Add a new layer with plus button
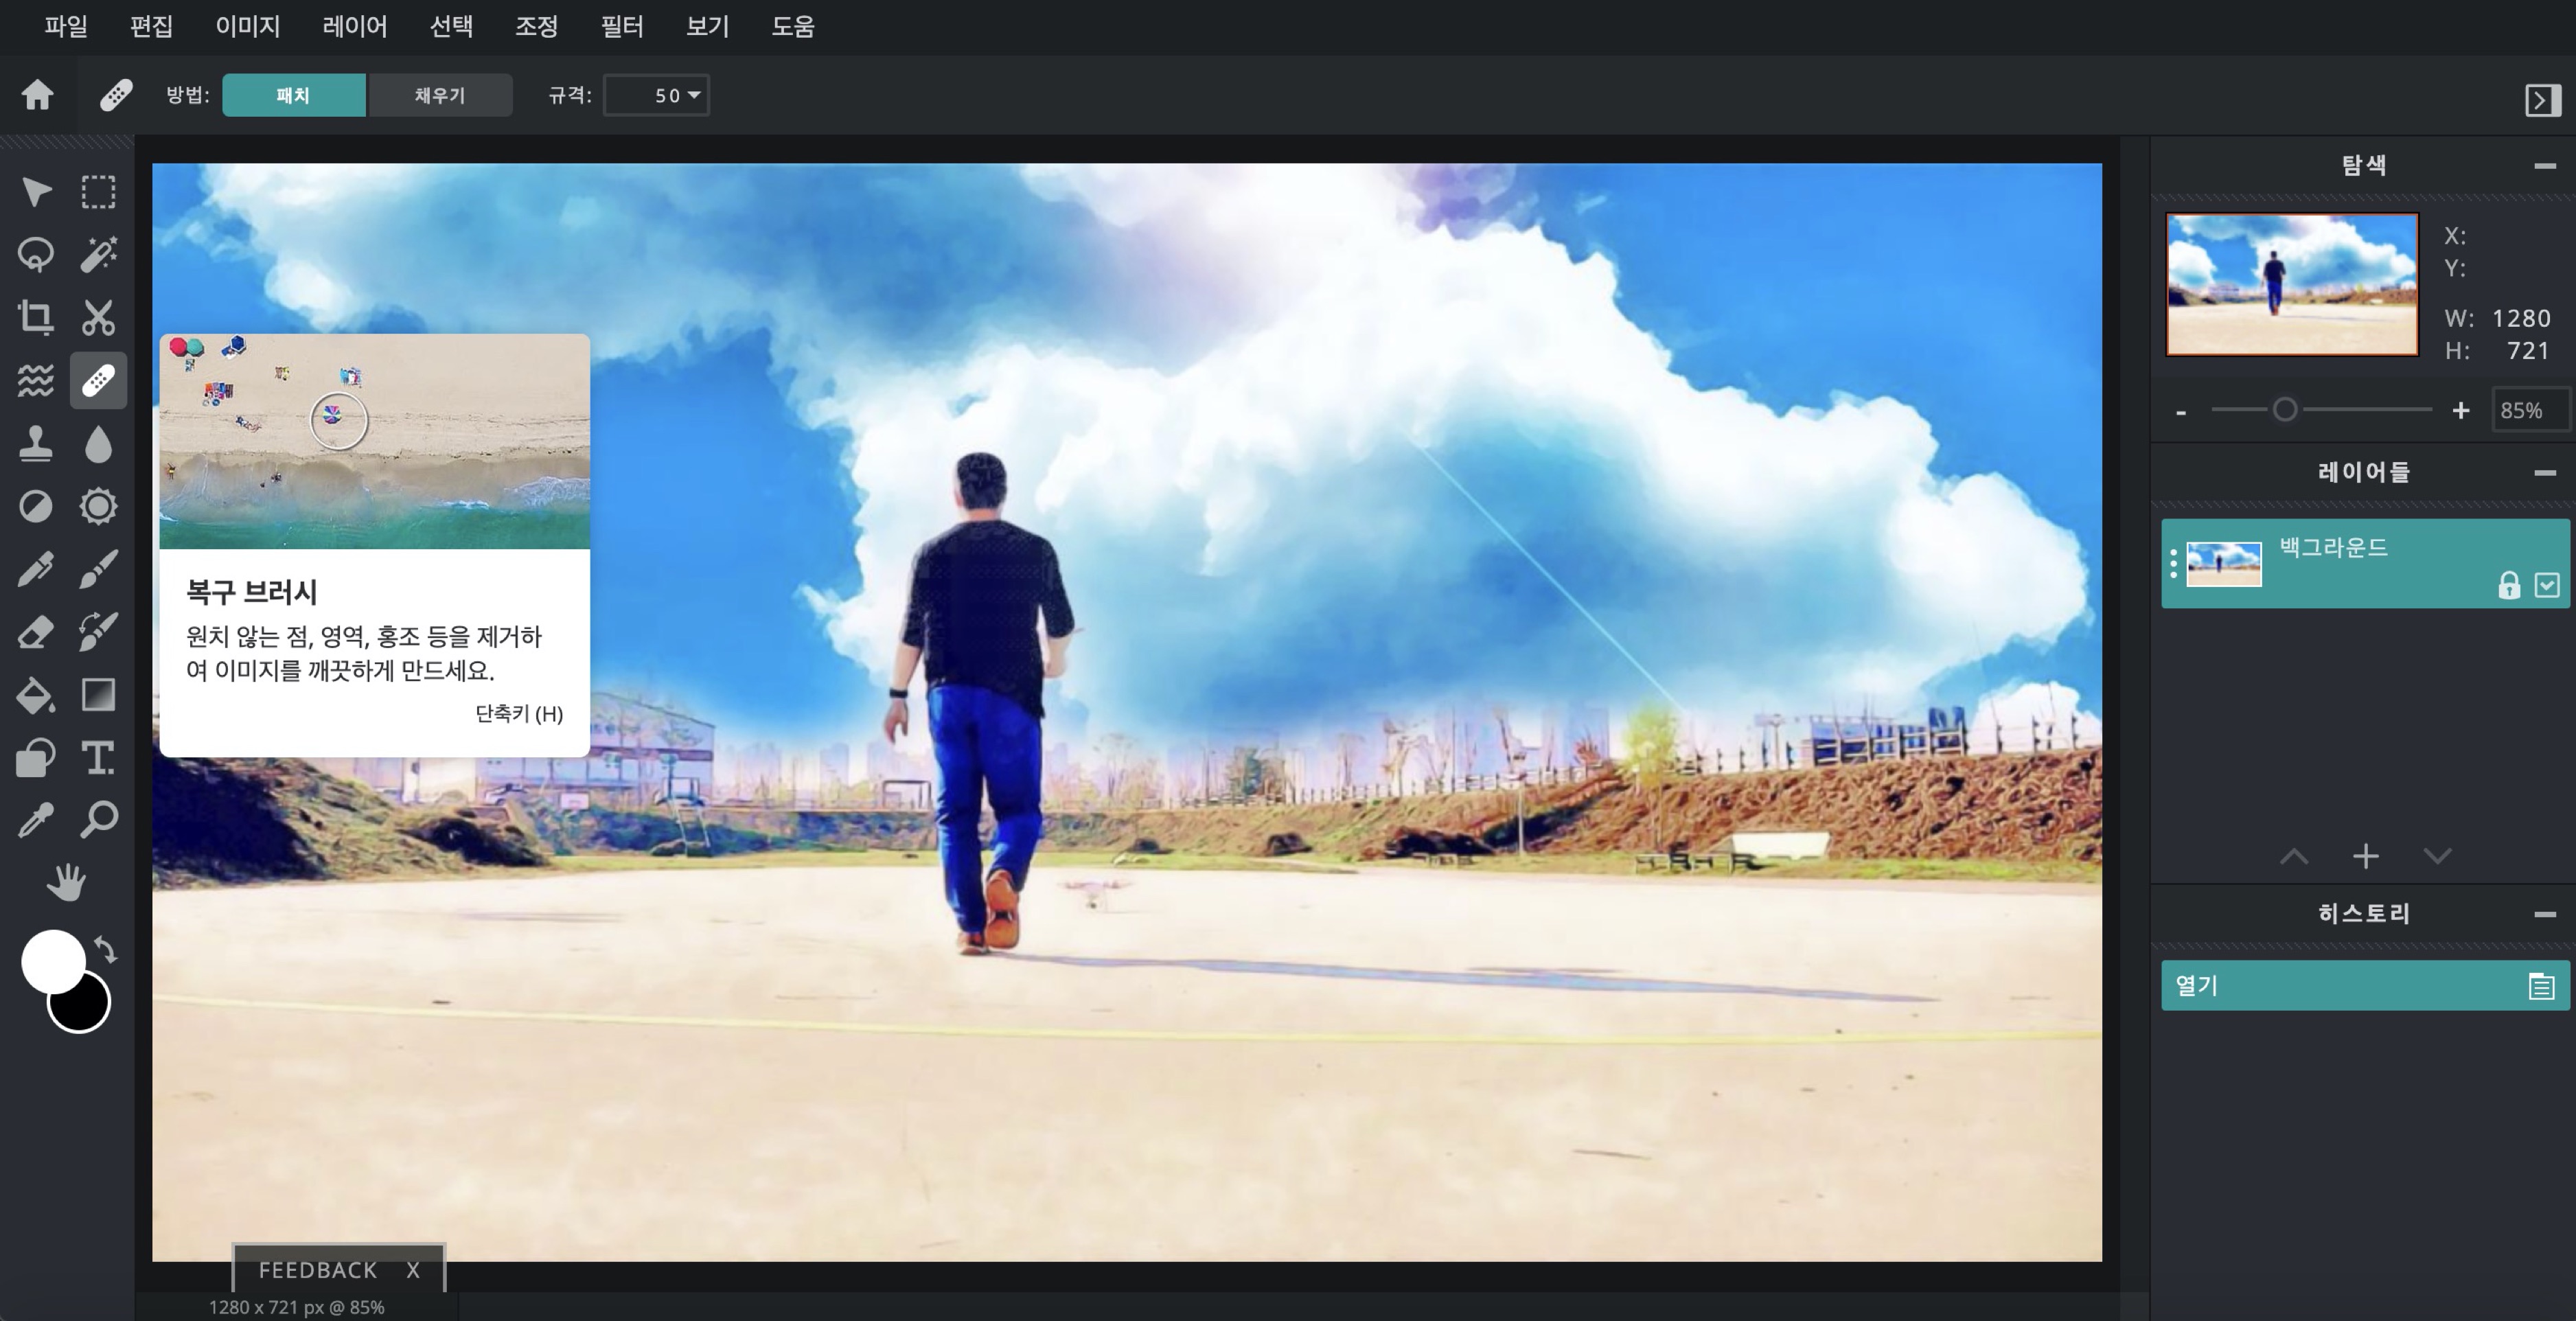2576x1321 pixels. click(x=2365, y=856)
